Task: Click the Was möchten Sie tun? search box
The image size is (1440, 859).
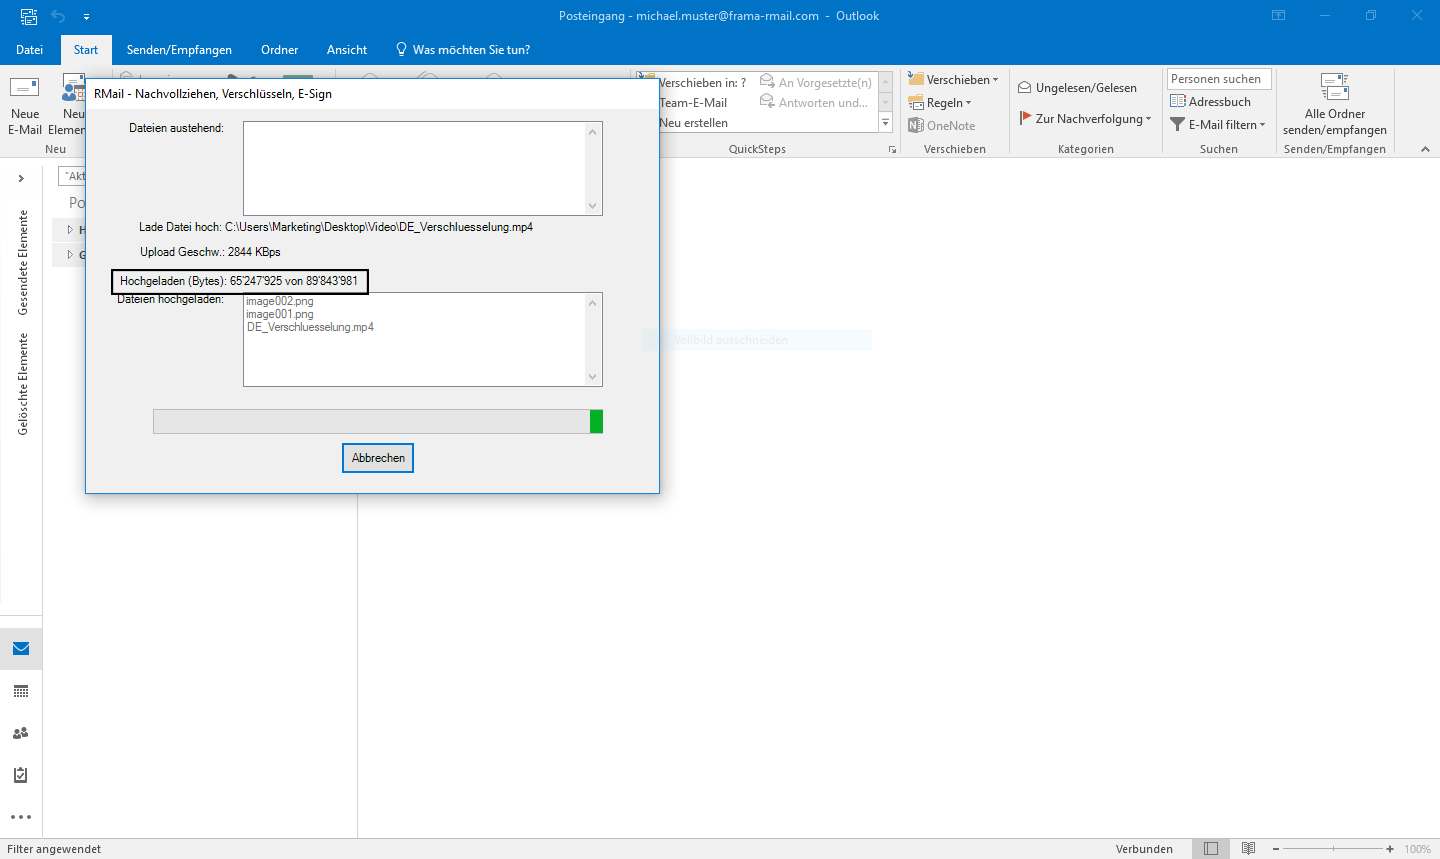Action: click(463, 50)
